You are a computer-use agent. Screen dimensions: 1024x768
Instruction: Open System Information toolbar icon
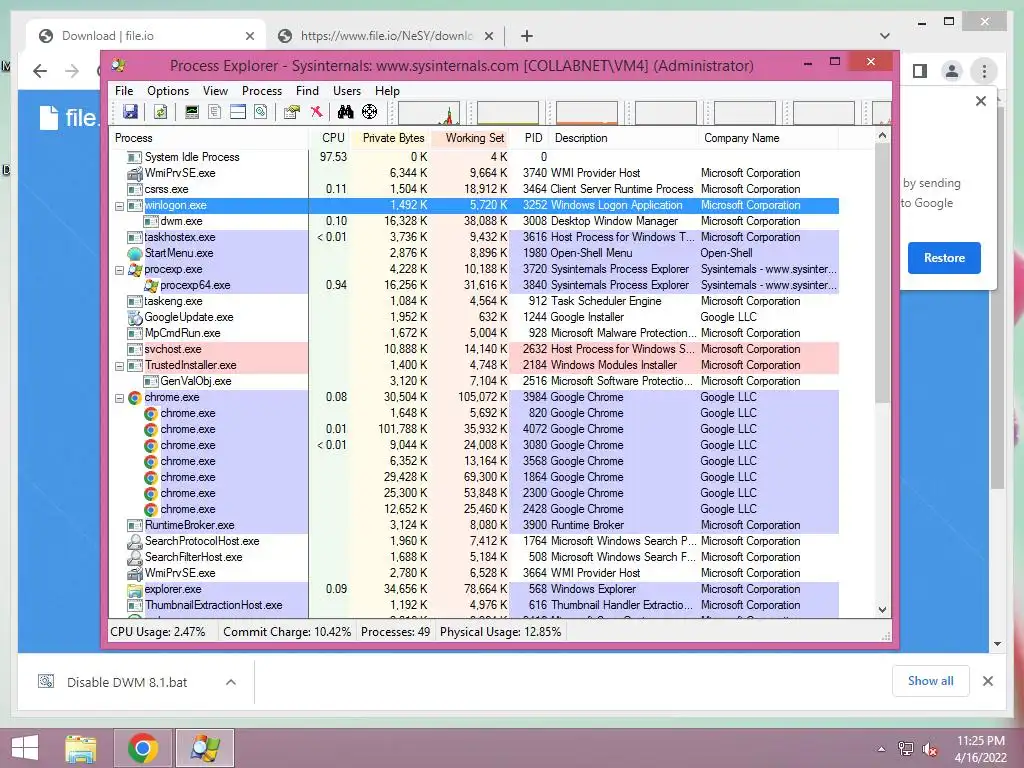(x=191, y=112)
